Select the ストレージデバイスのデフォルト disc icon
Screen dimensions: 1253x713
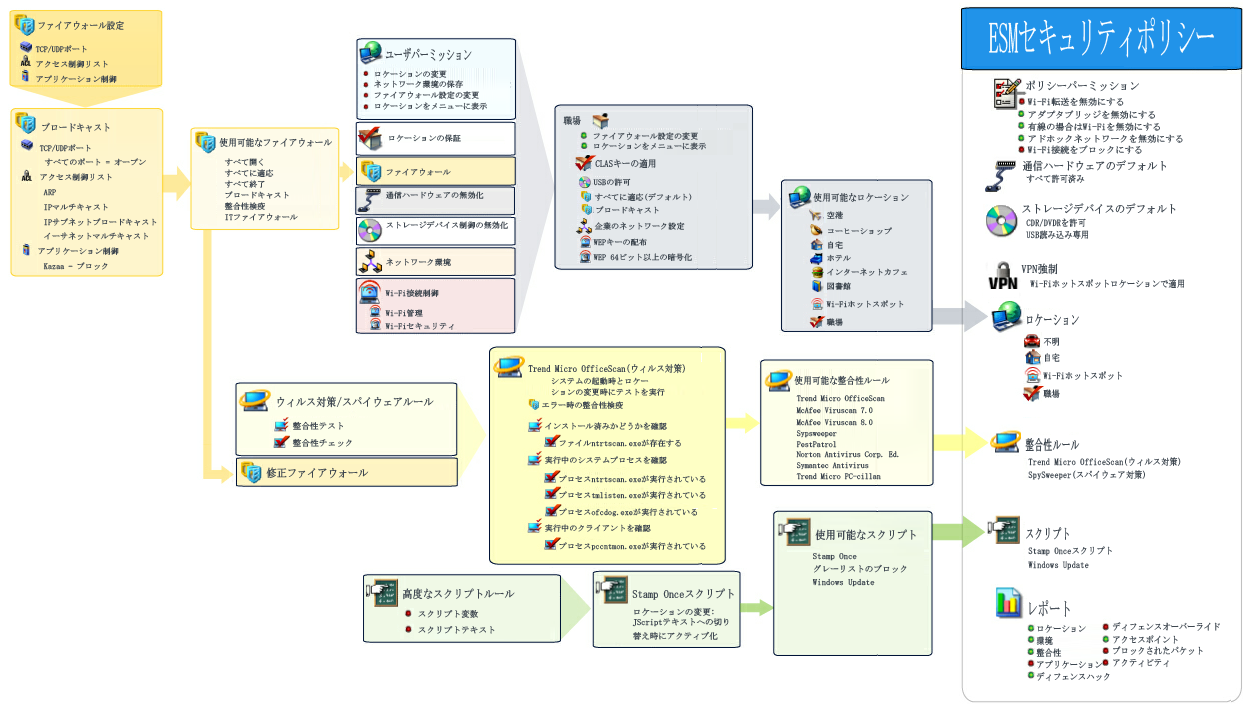[x=1001, y=220]
